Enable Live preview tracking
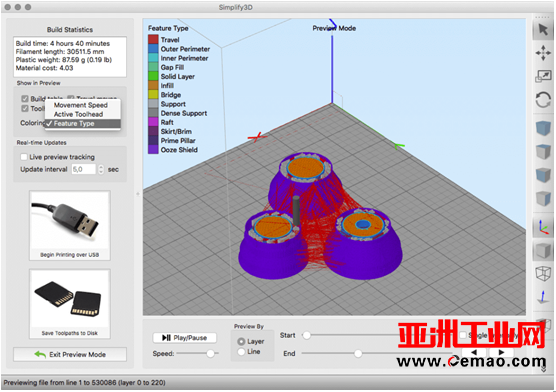 click(x=24, y=157)
